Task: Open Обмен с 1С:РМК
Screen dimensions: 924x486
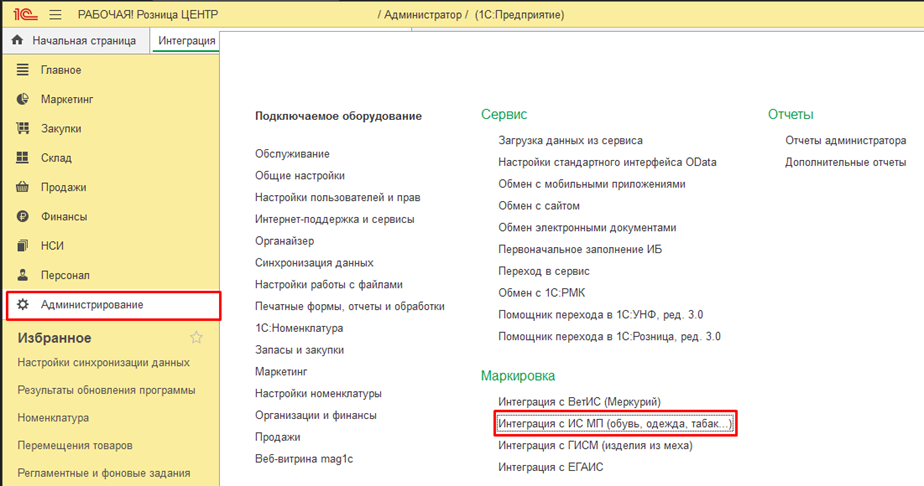Action: (x=542, y=293)
